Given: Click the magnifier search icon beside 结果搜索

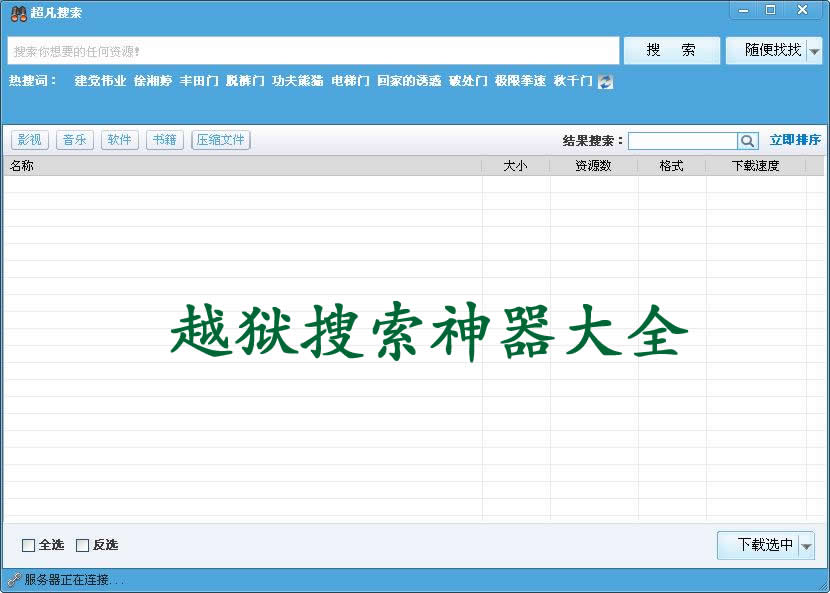Looking at the screenshot, I should tap(747, 140).
